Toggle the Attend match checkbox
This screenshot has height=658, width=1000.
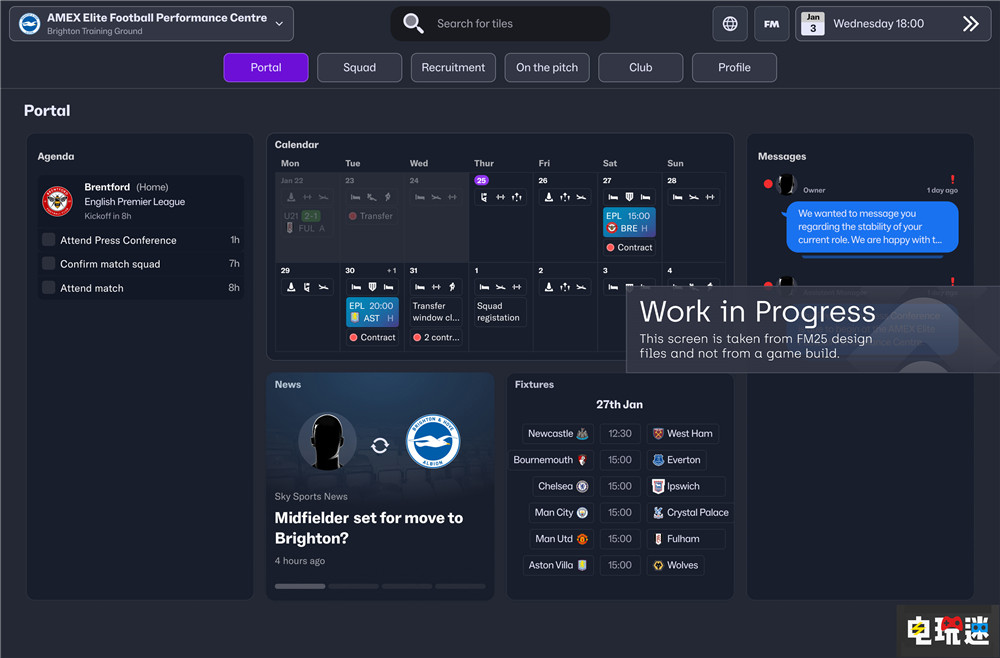(48, 288)
